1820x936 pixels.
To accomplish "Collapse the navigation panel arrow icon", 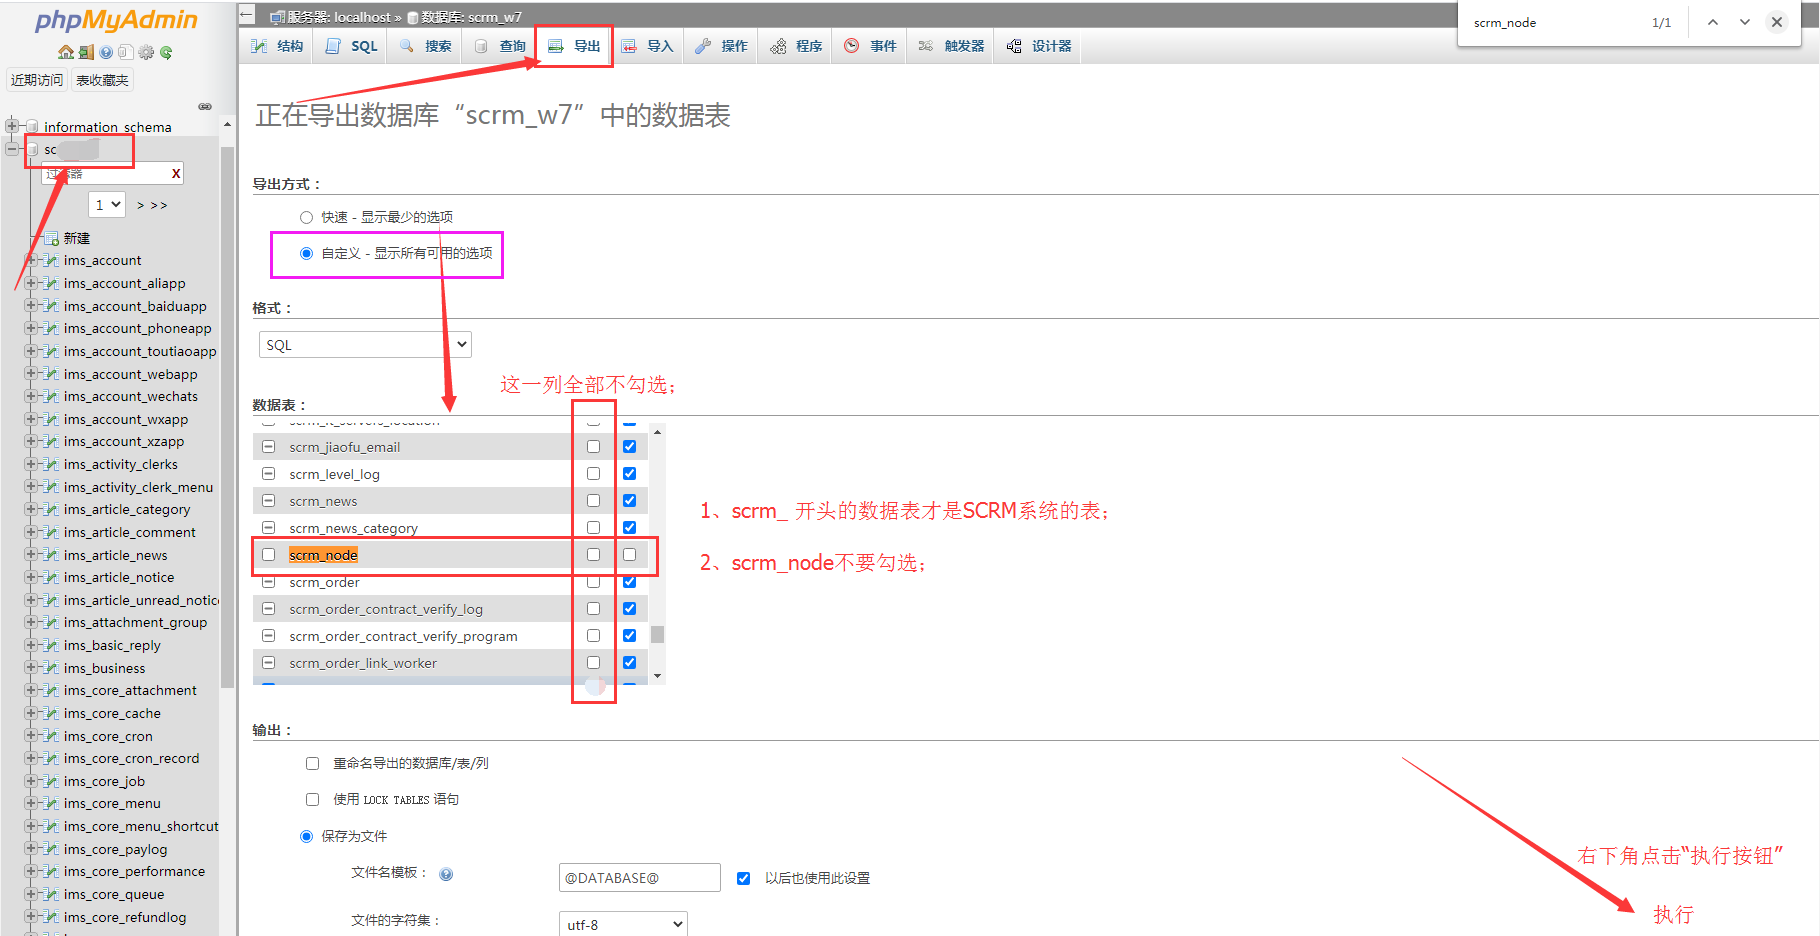I will (247, 16).
